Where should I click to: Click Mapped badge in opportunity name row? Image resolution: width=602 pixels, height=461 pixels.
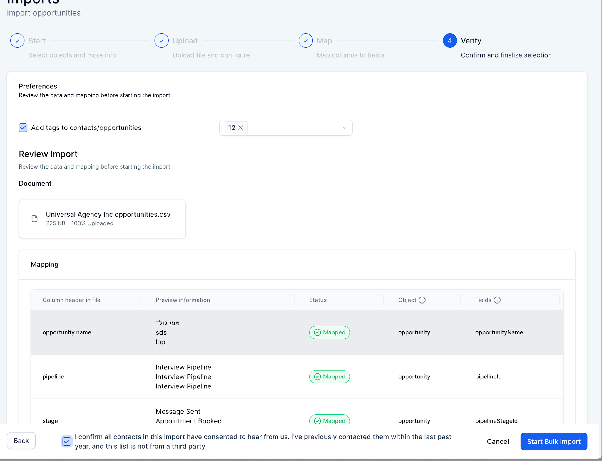click(x=329, y=332)
